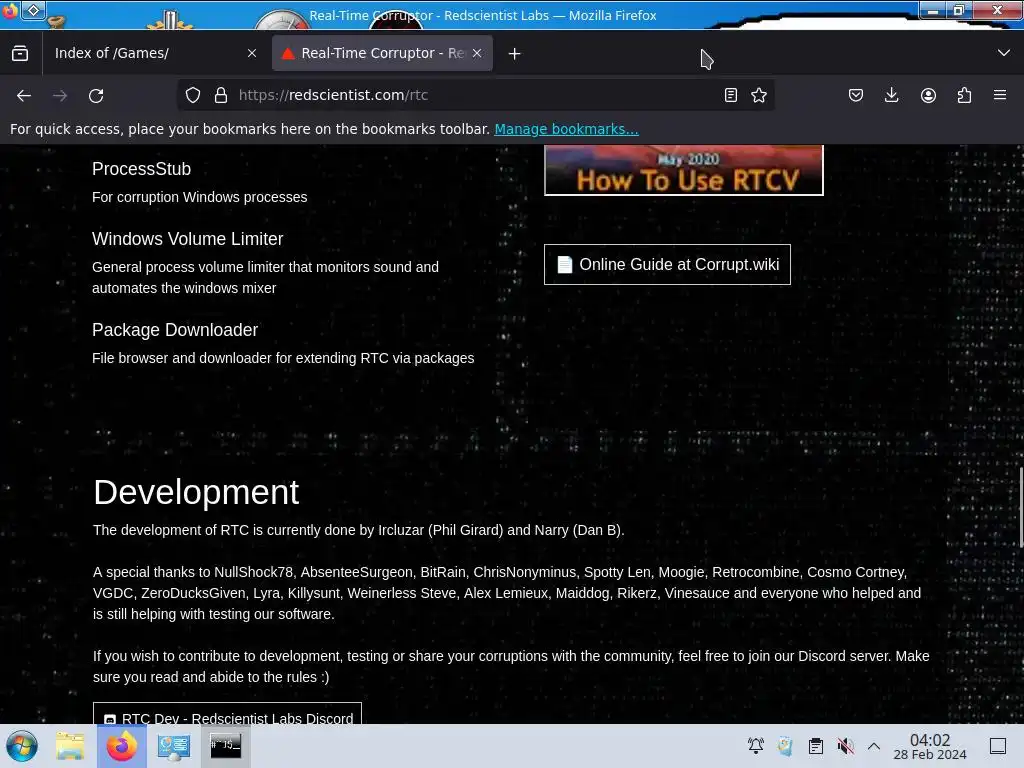
Task: Click the Development section heading
Action: (196, 492)
